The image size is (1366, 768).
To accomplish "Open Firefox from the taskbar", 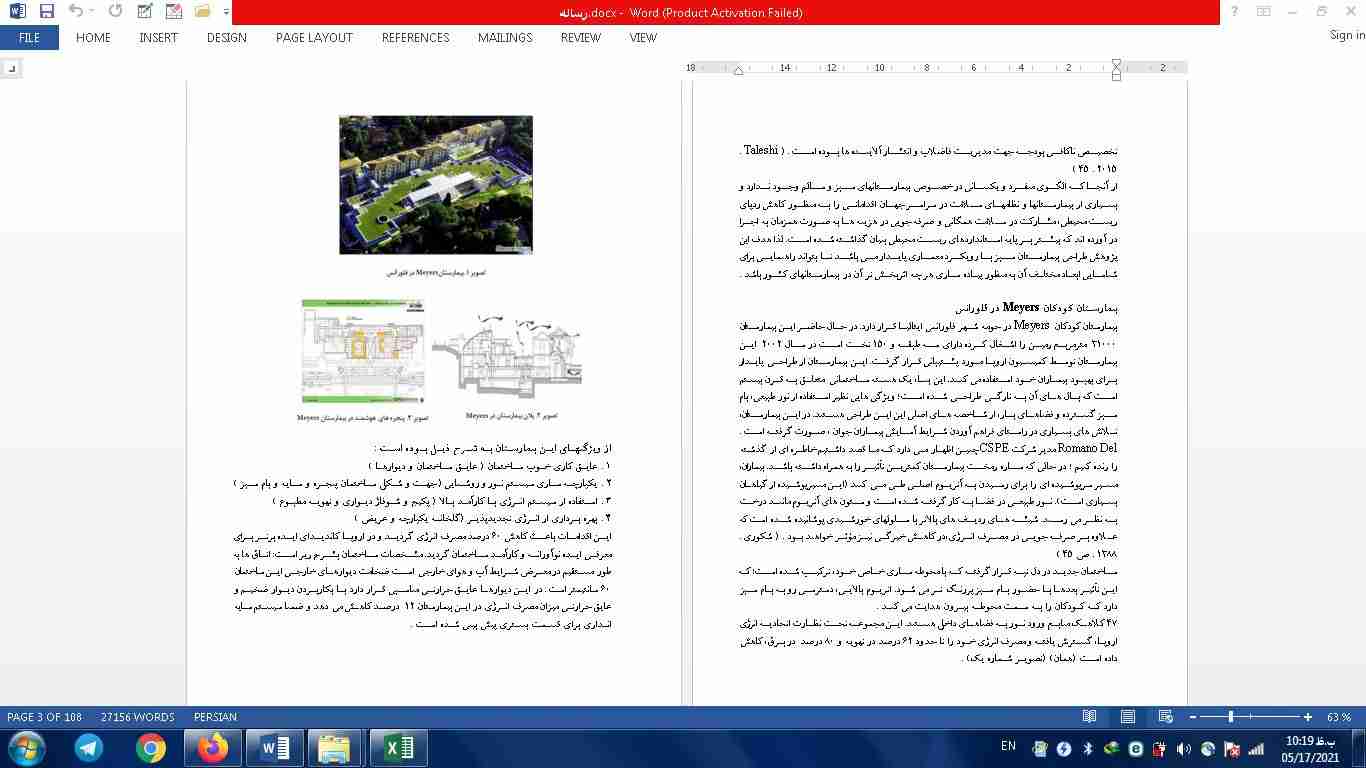I will [212, 748].
